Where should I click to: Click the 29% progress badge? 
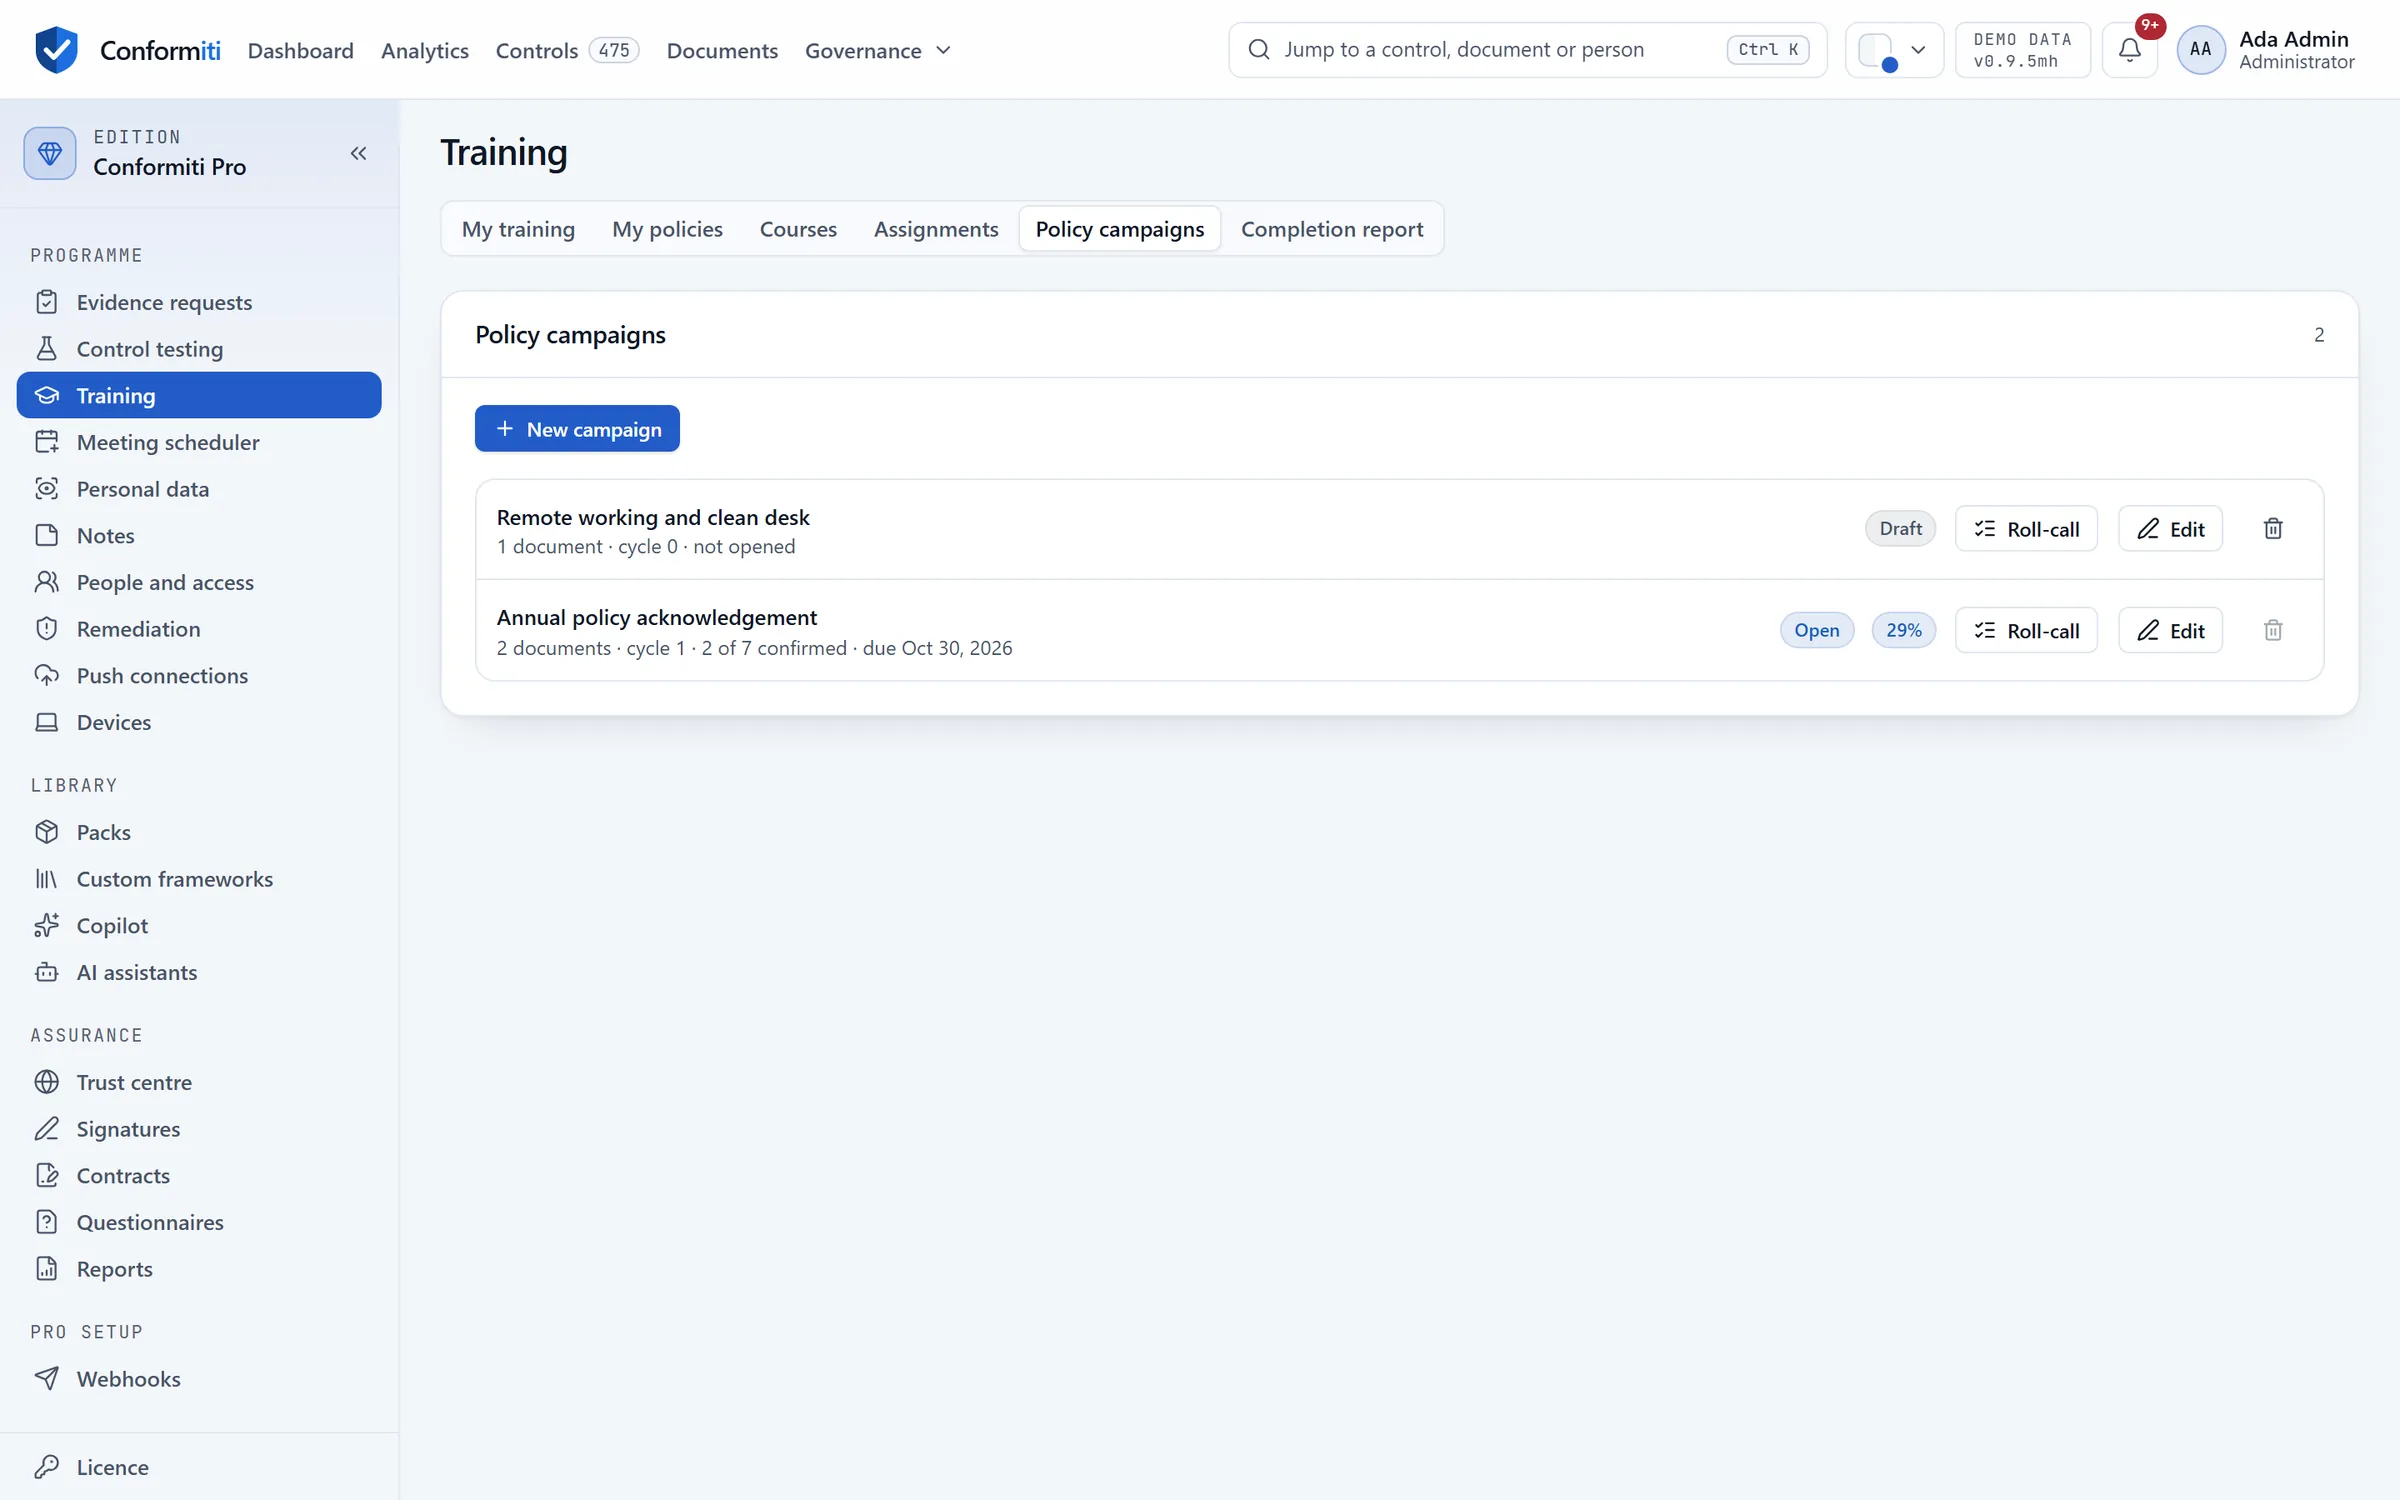[1903, 630]
